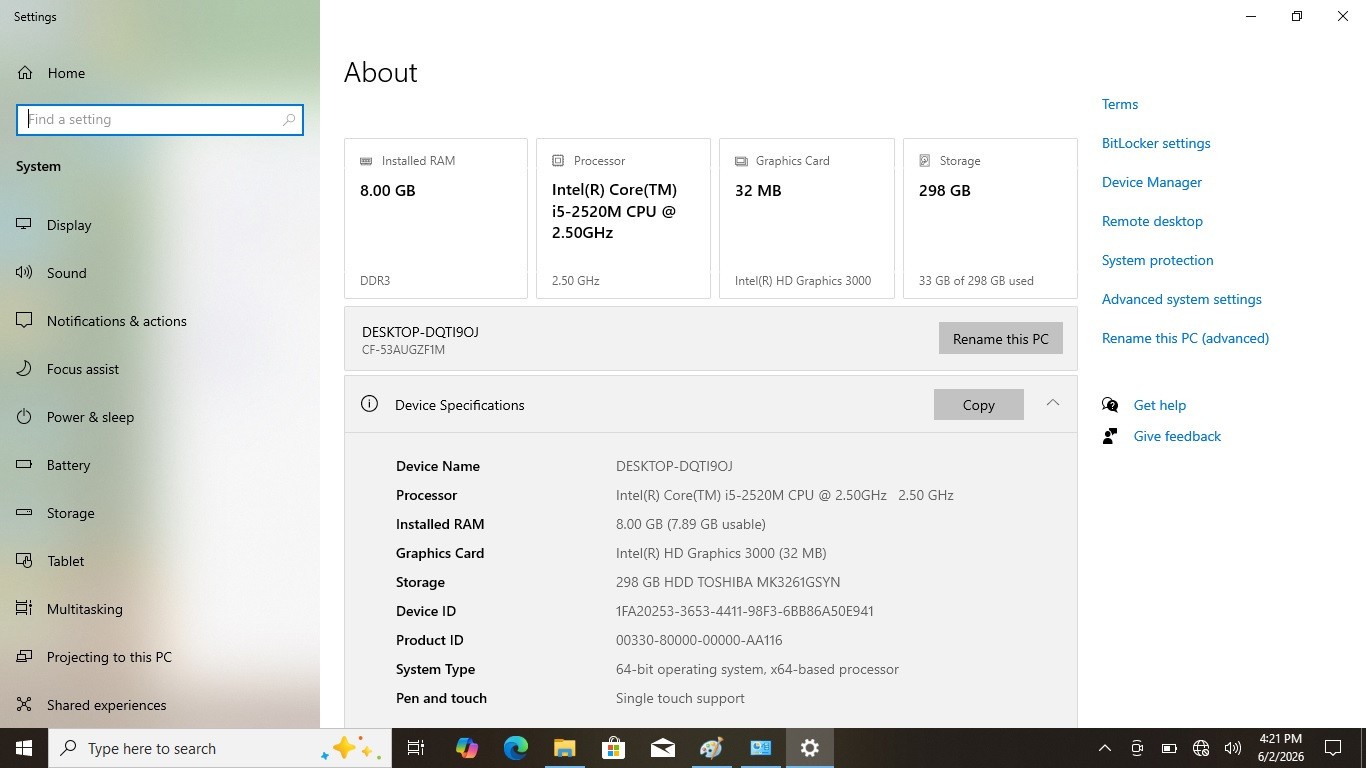Click Rename this PC (advanced) link
The image size is (1366, 768).
1185,338
